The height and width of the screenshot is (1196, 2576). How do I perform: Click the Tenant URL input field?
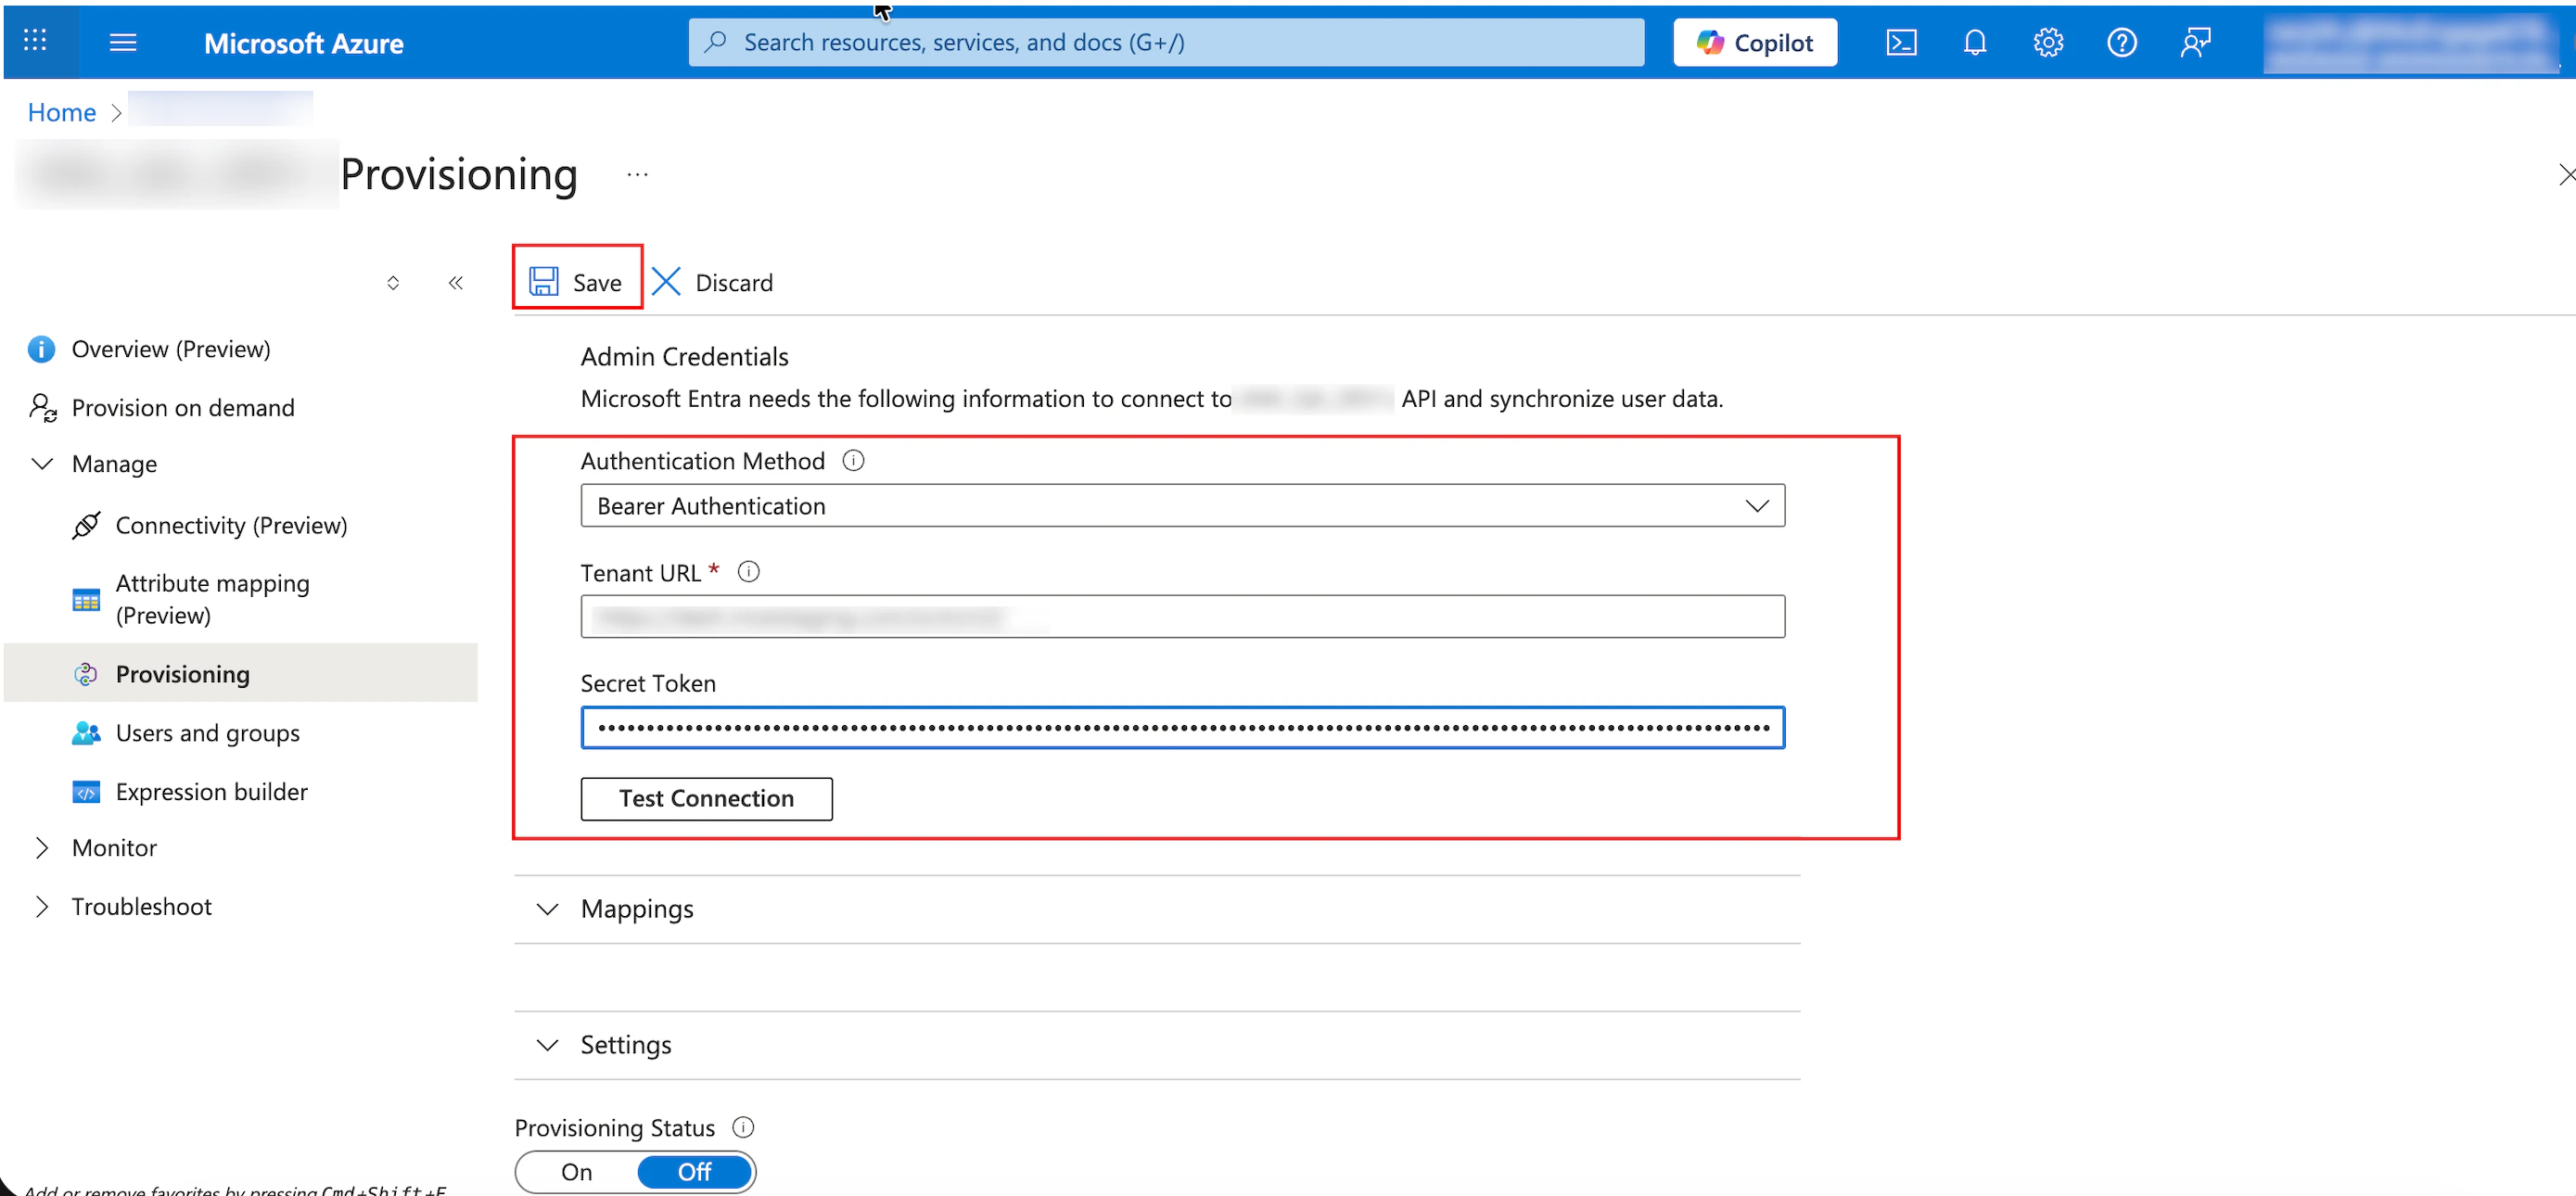(x=1182, y=617)
